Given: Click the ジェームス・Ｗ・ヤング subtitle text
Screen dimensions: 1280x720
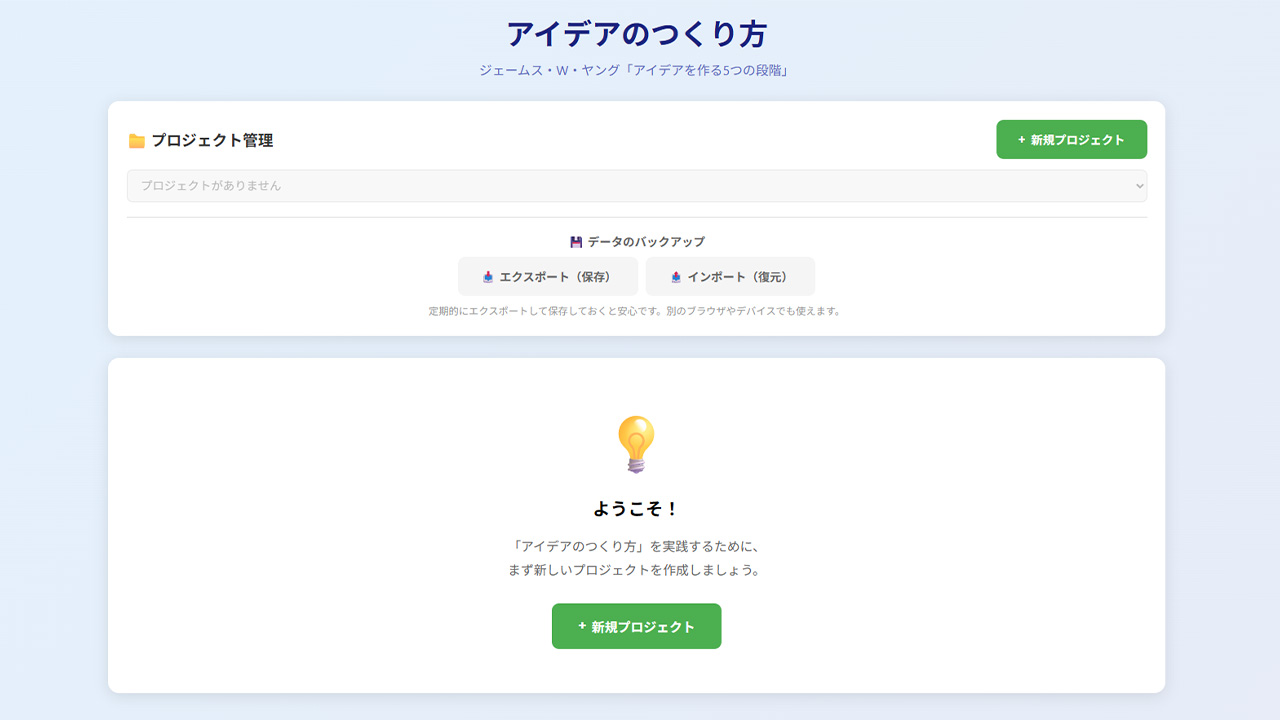Looking at the screenshot, I should [x=639, y=68].
